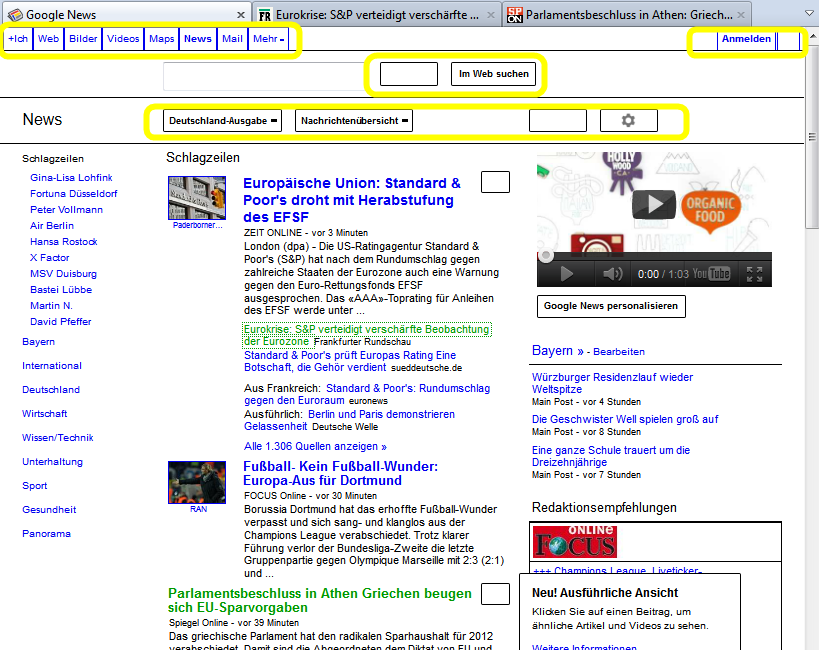Play the YouTube video center overlay
The image size is (819, 650).
653,205
